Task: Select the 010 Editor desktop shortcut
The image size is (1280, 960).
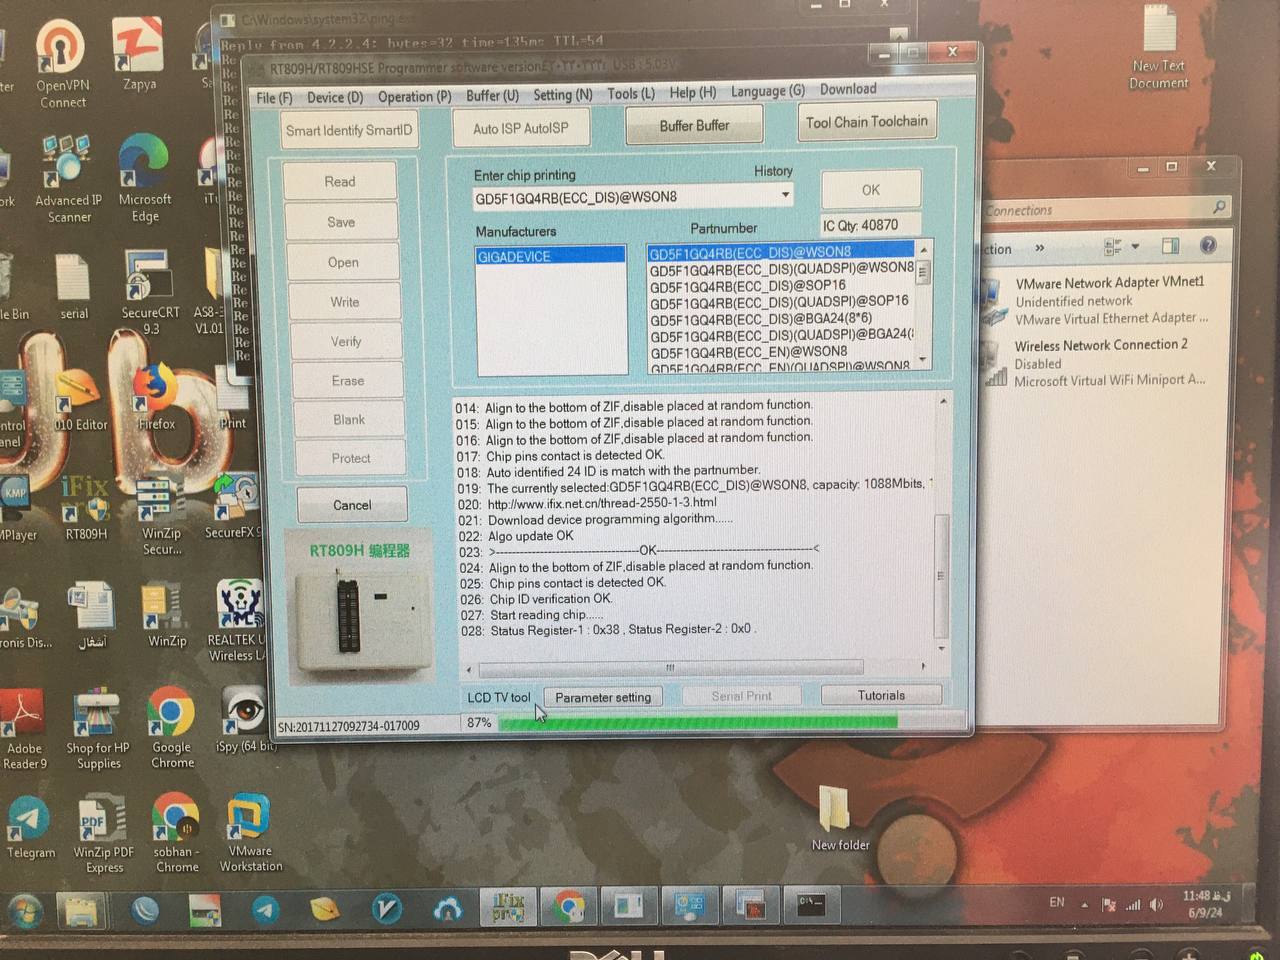Action: click(80, 400)
